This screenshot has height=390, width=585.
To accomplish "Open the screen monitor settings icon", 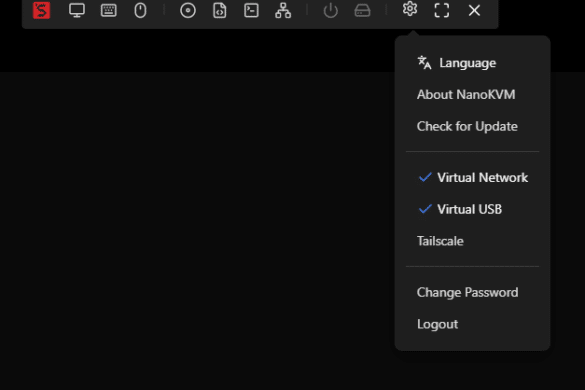I will click(77, 10).
